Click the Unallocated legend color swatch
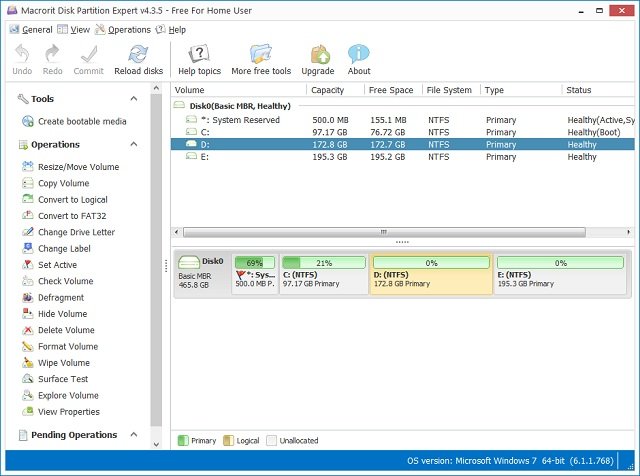 (x=271, y=440)
